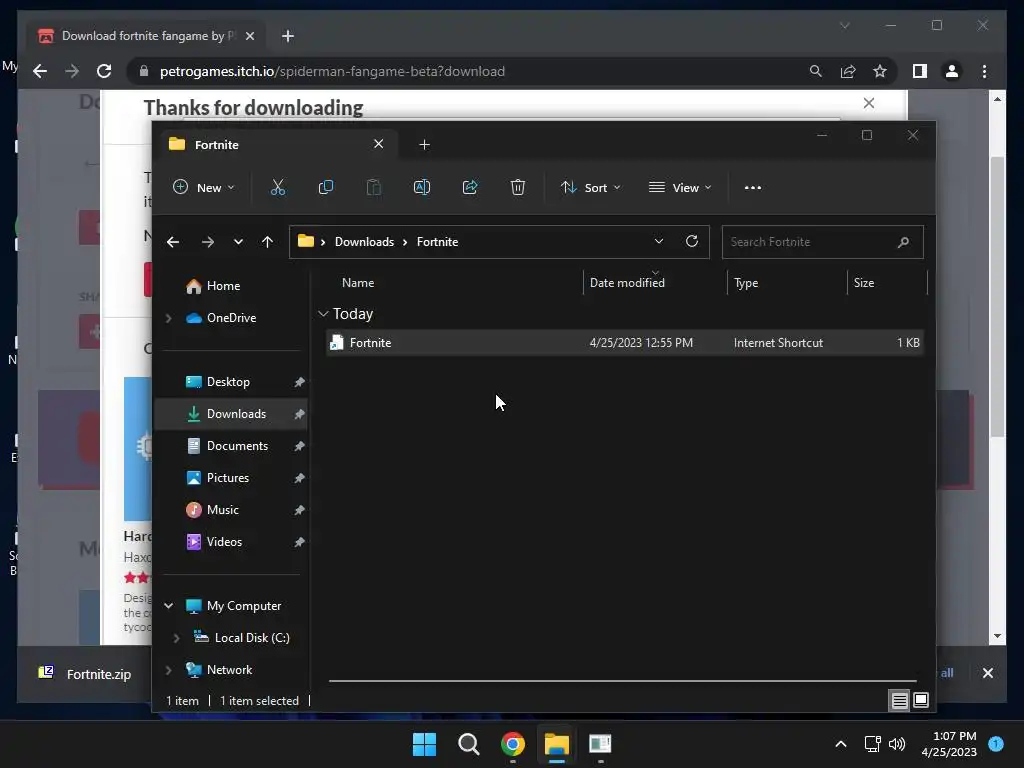
Task: Sort by Date modified column header
Action: tap(627, 283)
